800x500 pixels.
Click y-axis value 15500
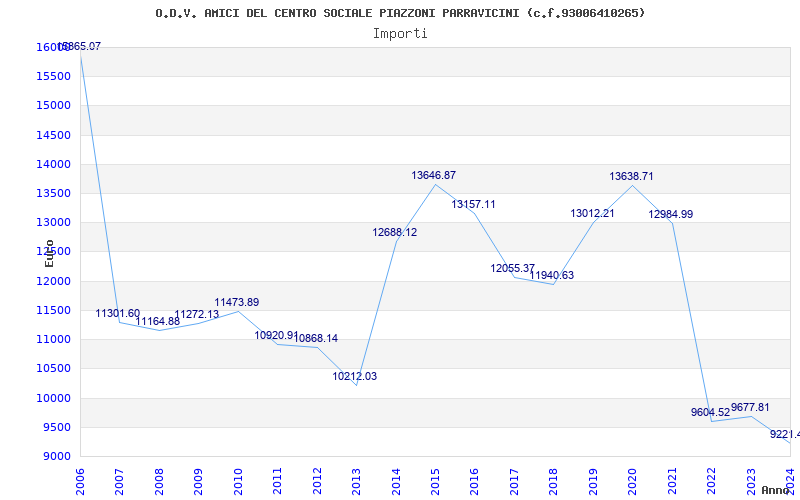53,77
